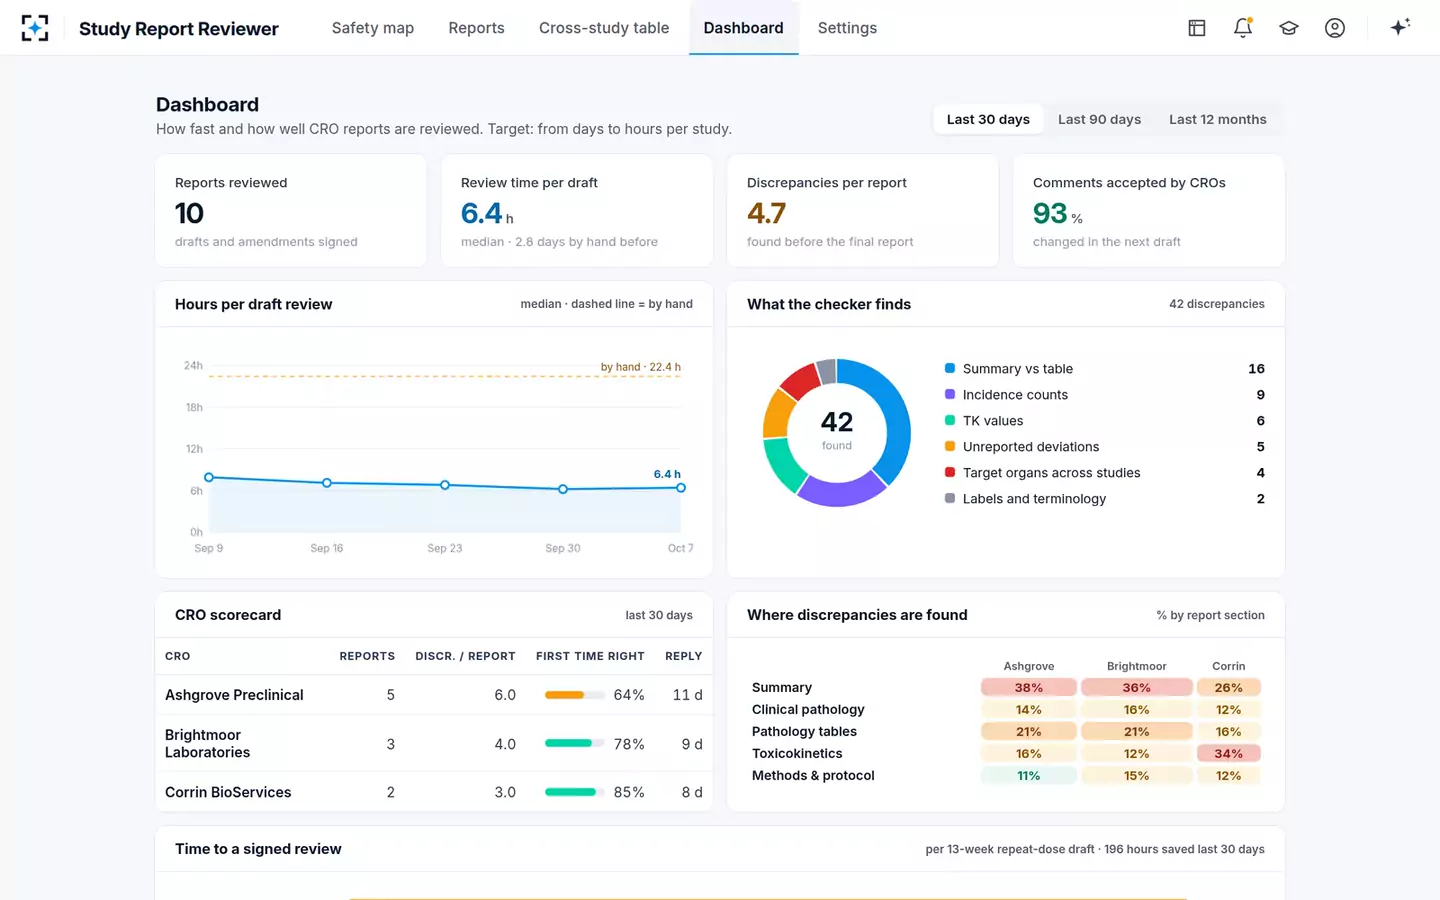Click the Reports reviewed card
Image resolution: width=1440 pixels, height=900 pixels.
[291, 211]
